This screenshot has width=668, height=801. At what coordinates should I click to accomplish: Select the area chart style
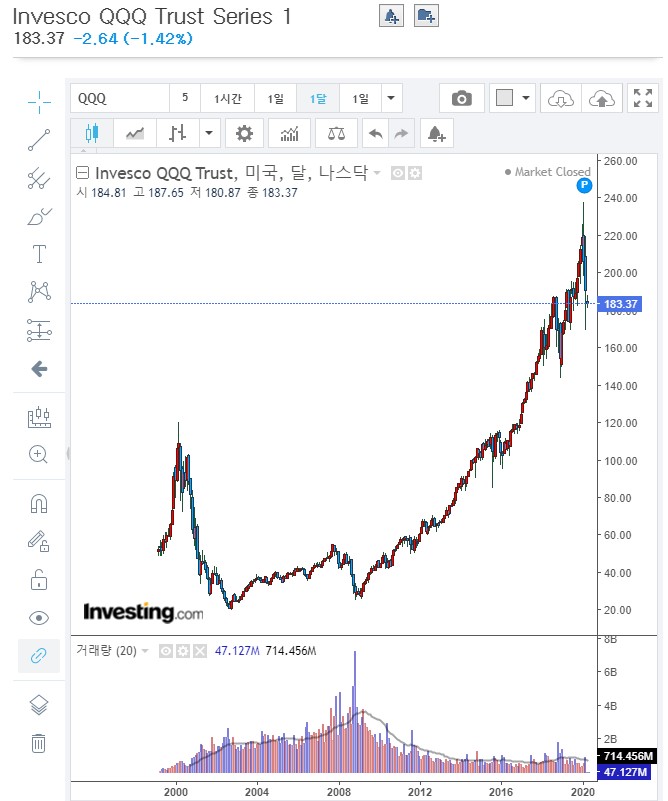click(x=135, y=133)
